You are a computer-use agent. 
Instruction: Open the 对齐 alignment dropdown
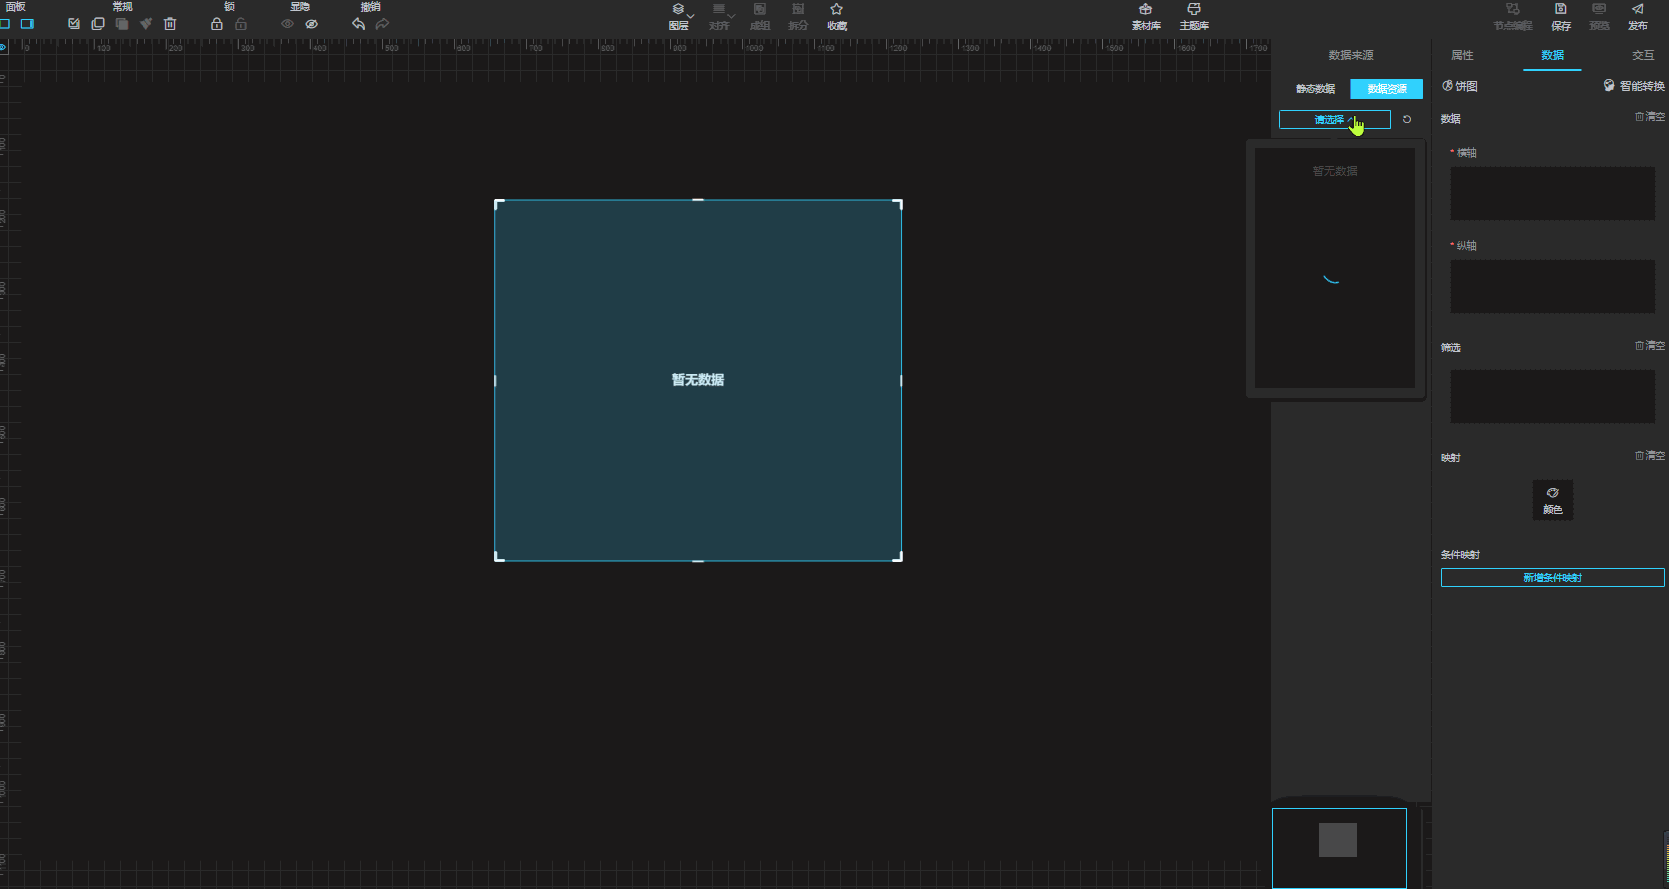720,16
